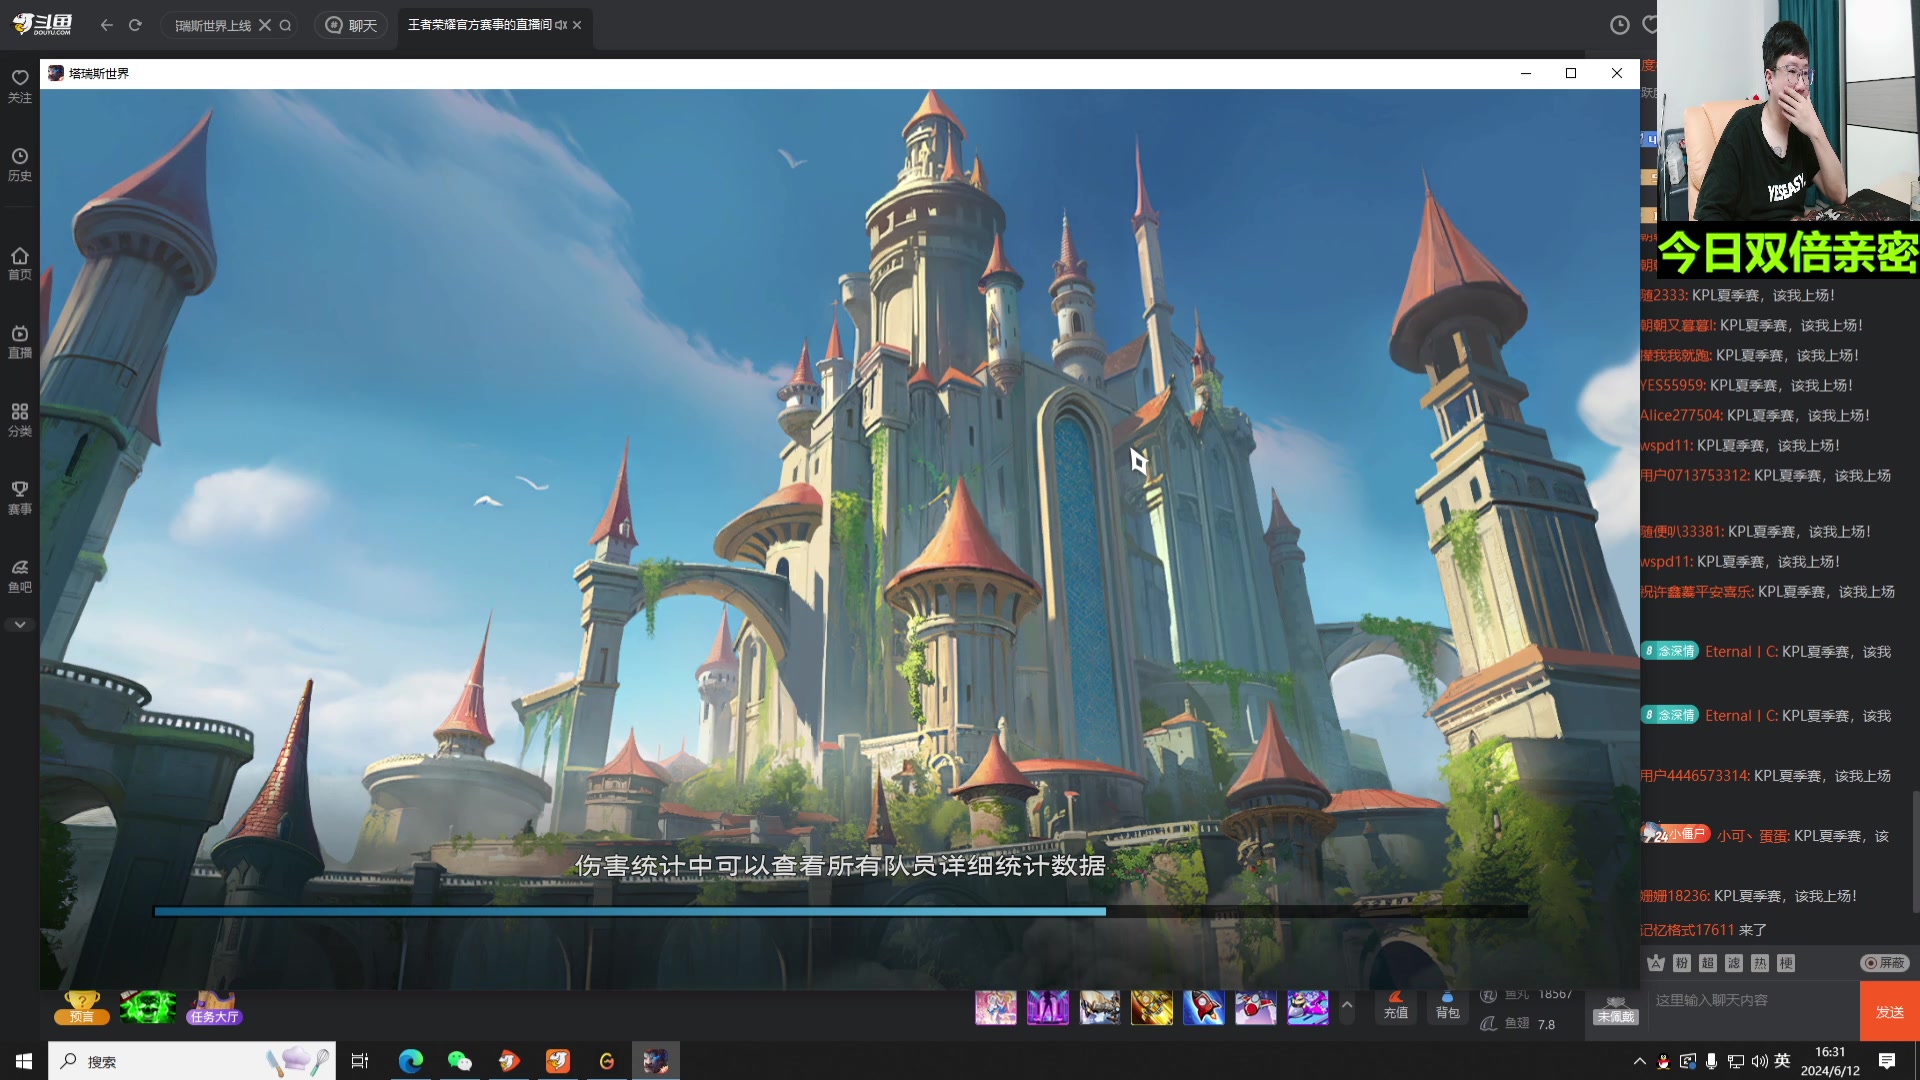
Task: Go to 首页 (Home) in the sidebar
Action: click(20, 263)
